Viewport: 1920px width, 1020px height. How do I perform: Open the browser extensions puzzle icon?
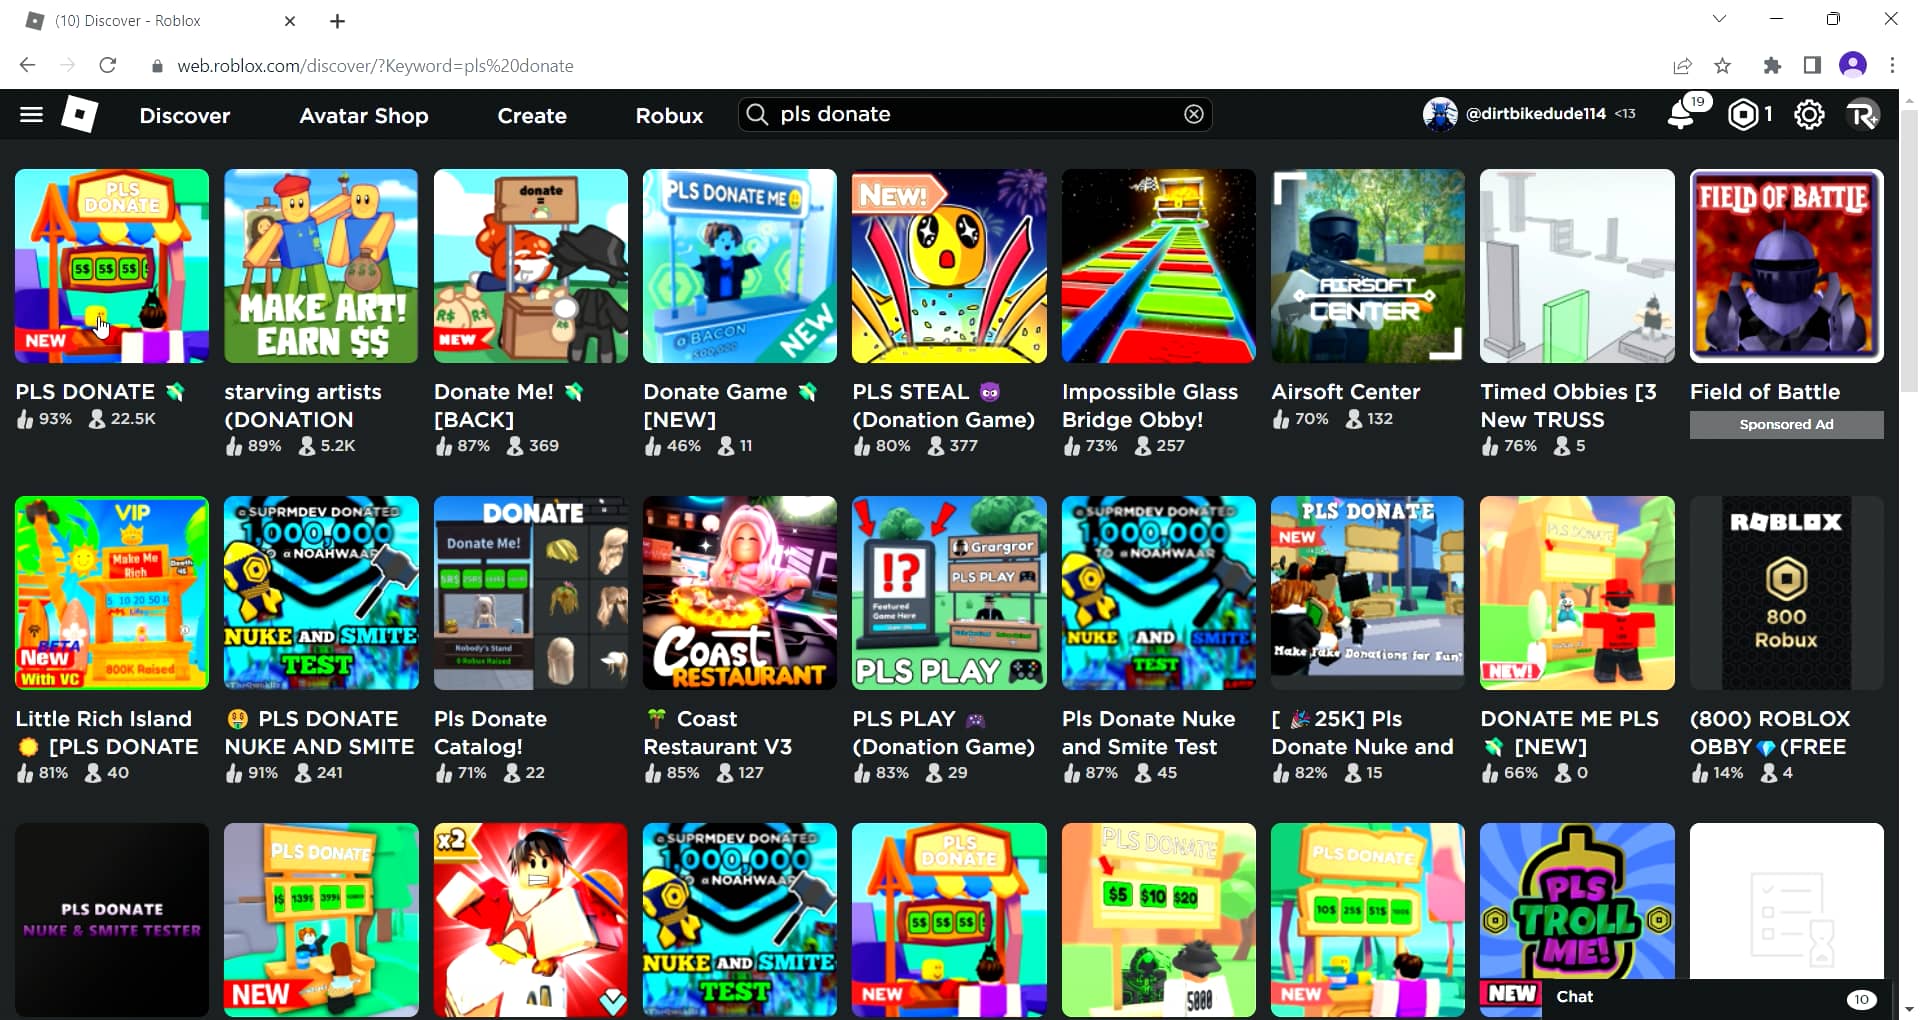(1774, 65)
